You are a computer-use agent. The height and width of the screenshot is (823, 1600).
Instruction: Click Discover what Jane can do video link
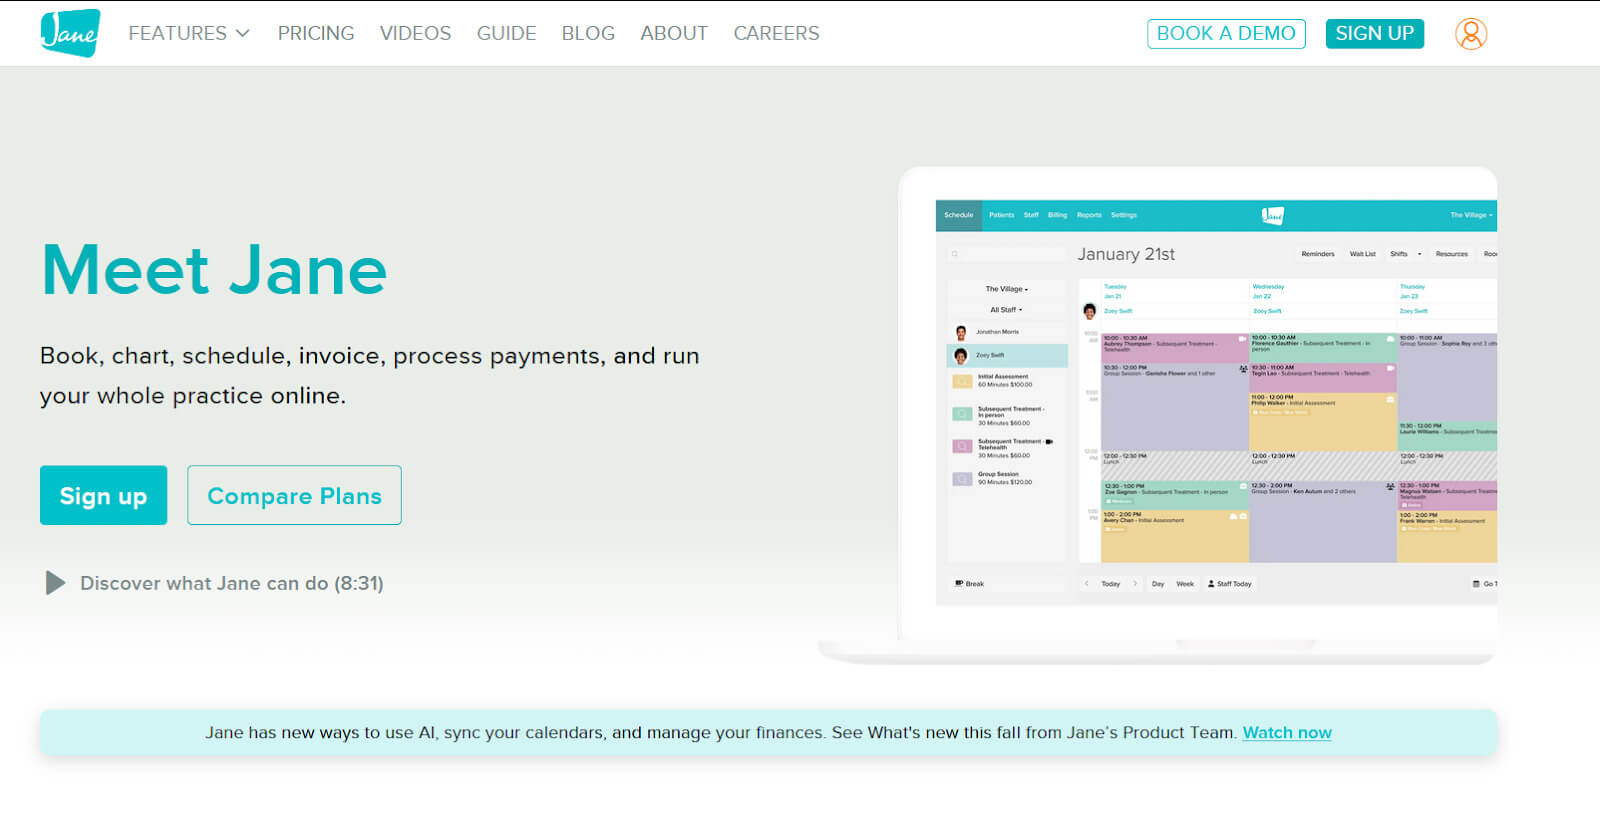pos(232,583)
